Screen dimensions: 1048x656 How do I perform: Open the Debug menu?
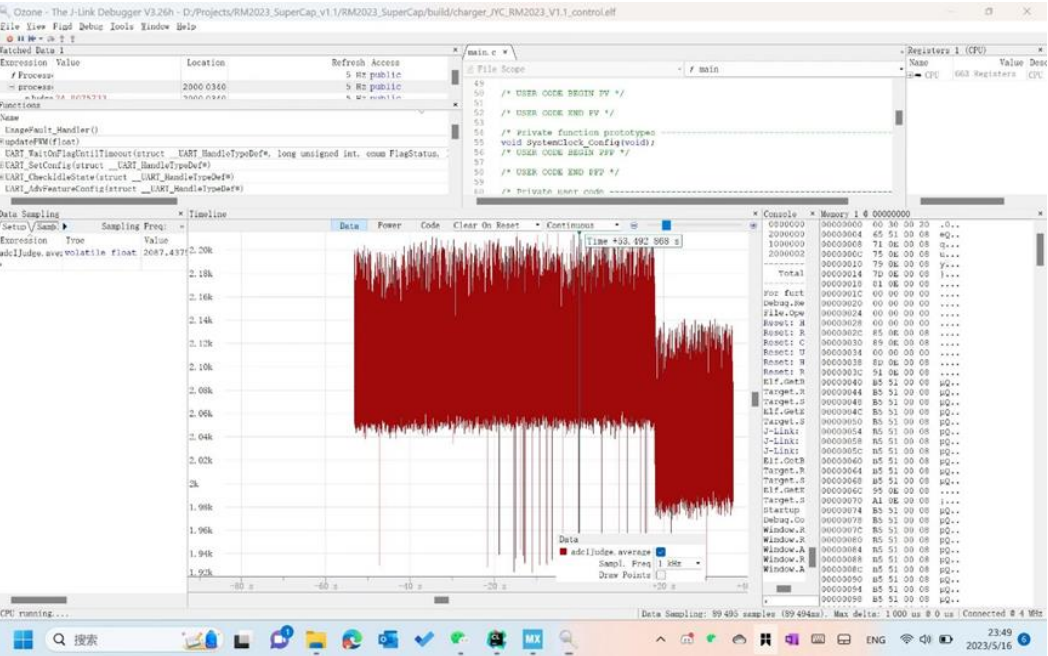[90, 26]
